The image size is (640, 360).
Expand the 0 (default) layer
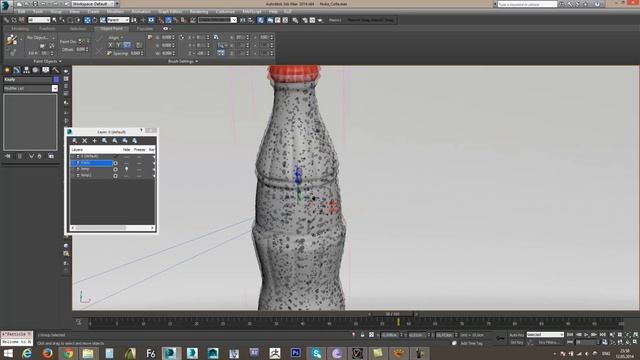(x=73, y=156)
